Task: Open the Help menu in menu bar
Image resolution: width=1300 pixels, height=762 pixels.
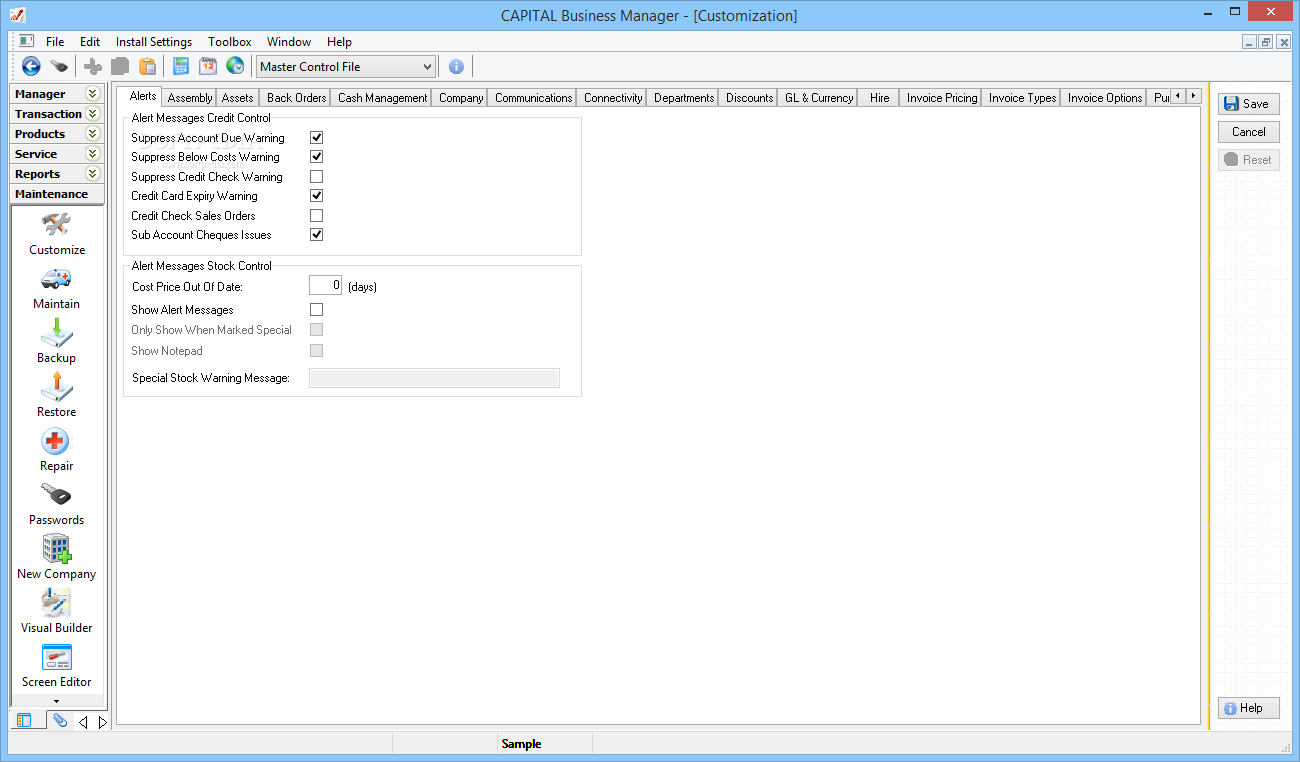Action: point(339,42)
